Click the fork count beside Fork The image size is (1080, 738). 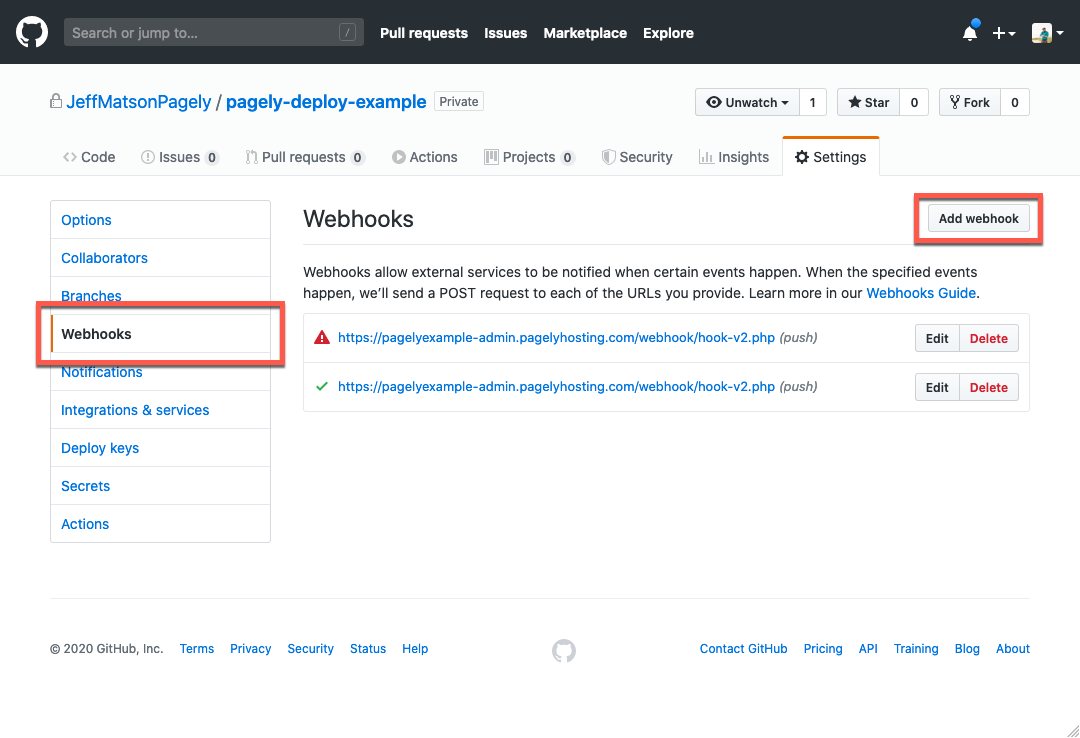pos(1015,102)
